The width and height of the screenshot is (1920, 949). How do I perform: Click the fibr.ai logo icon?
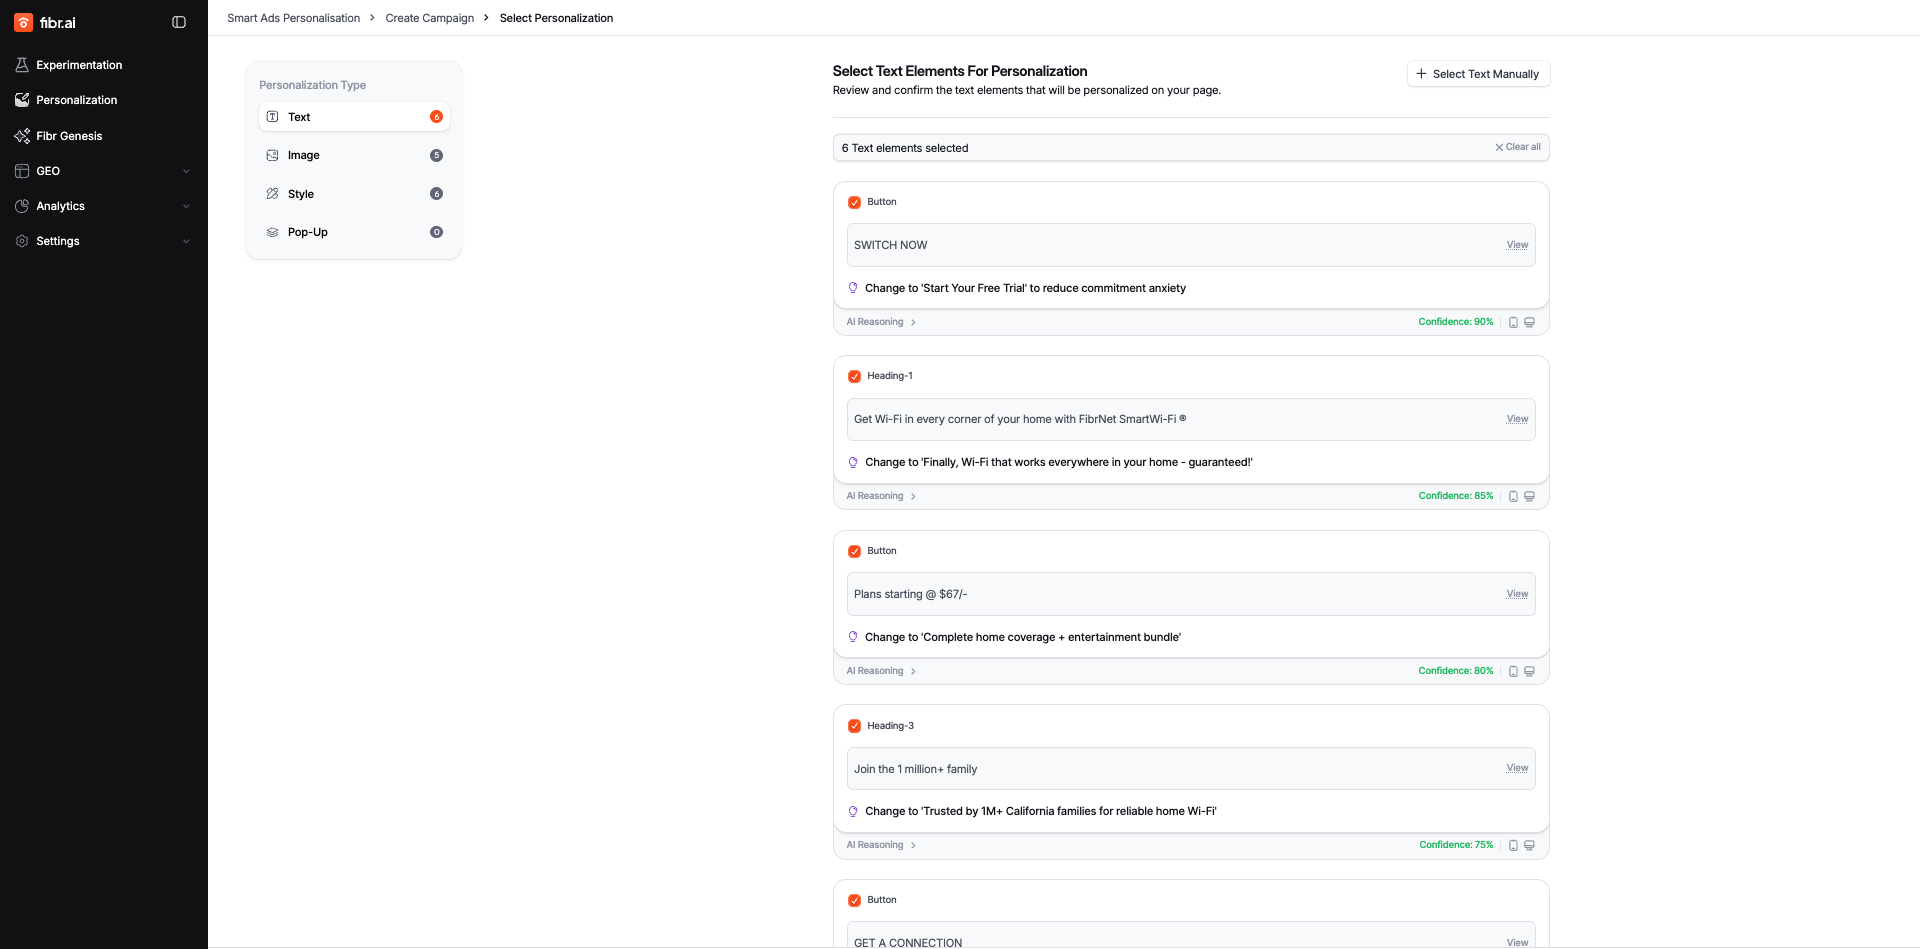[x=23, y=22]
